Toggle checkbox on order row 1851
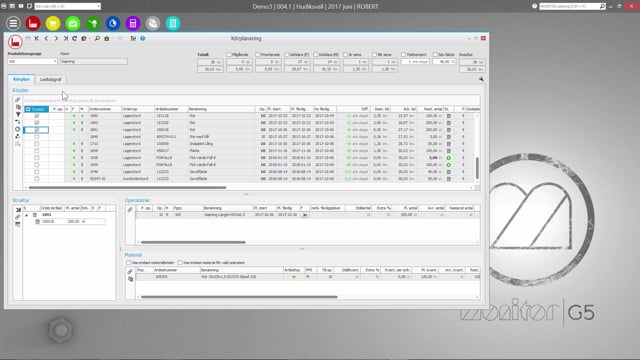 (x=37, y=130)
